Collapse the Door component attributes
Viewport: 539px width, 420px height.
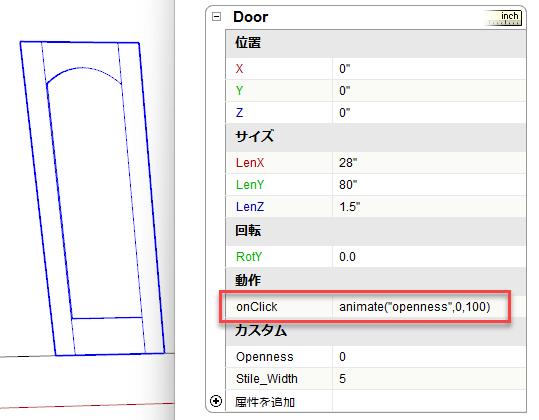216,16
